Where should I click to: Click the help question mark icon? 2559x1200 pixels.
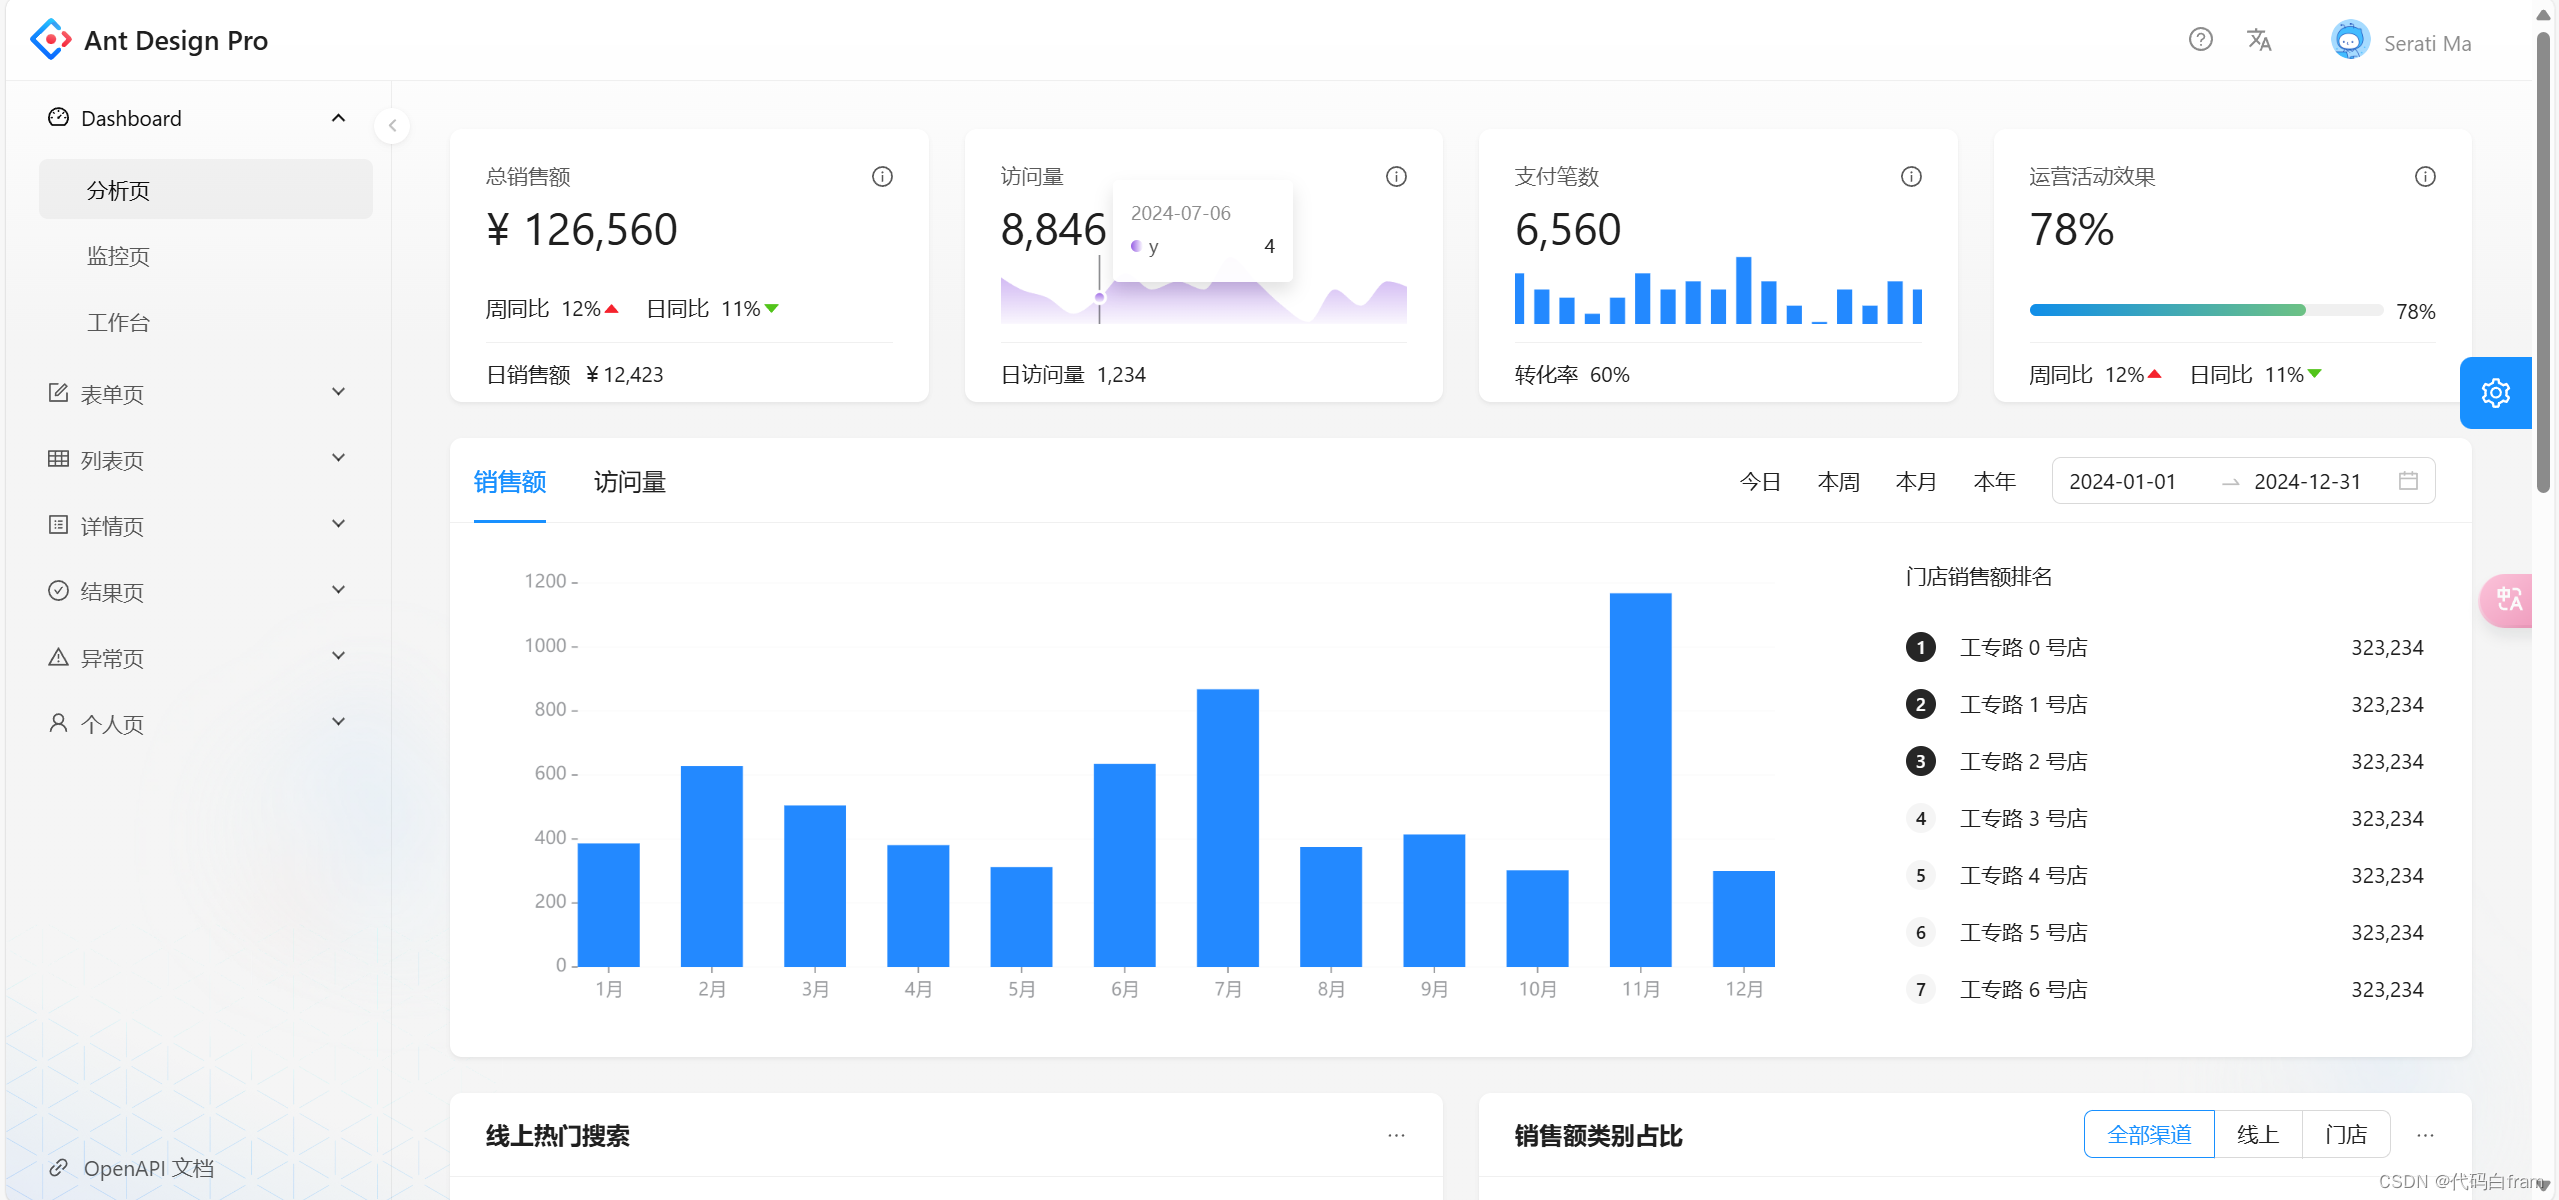coord(2200,40)
